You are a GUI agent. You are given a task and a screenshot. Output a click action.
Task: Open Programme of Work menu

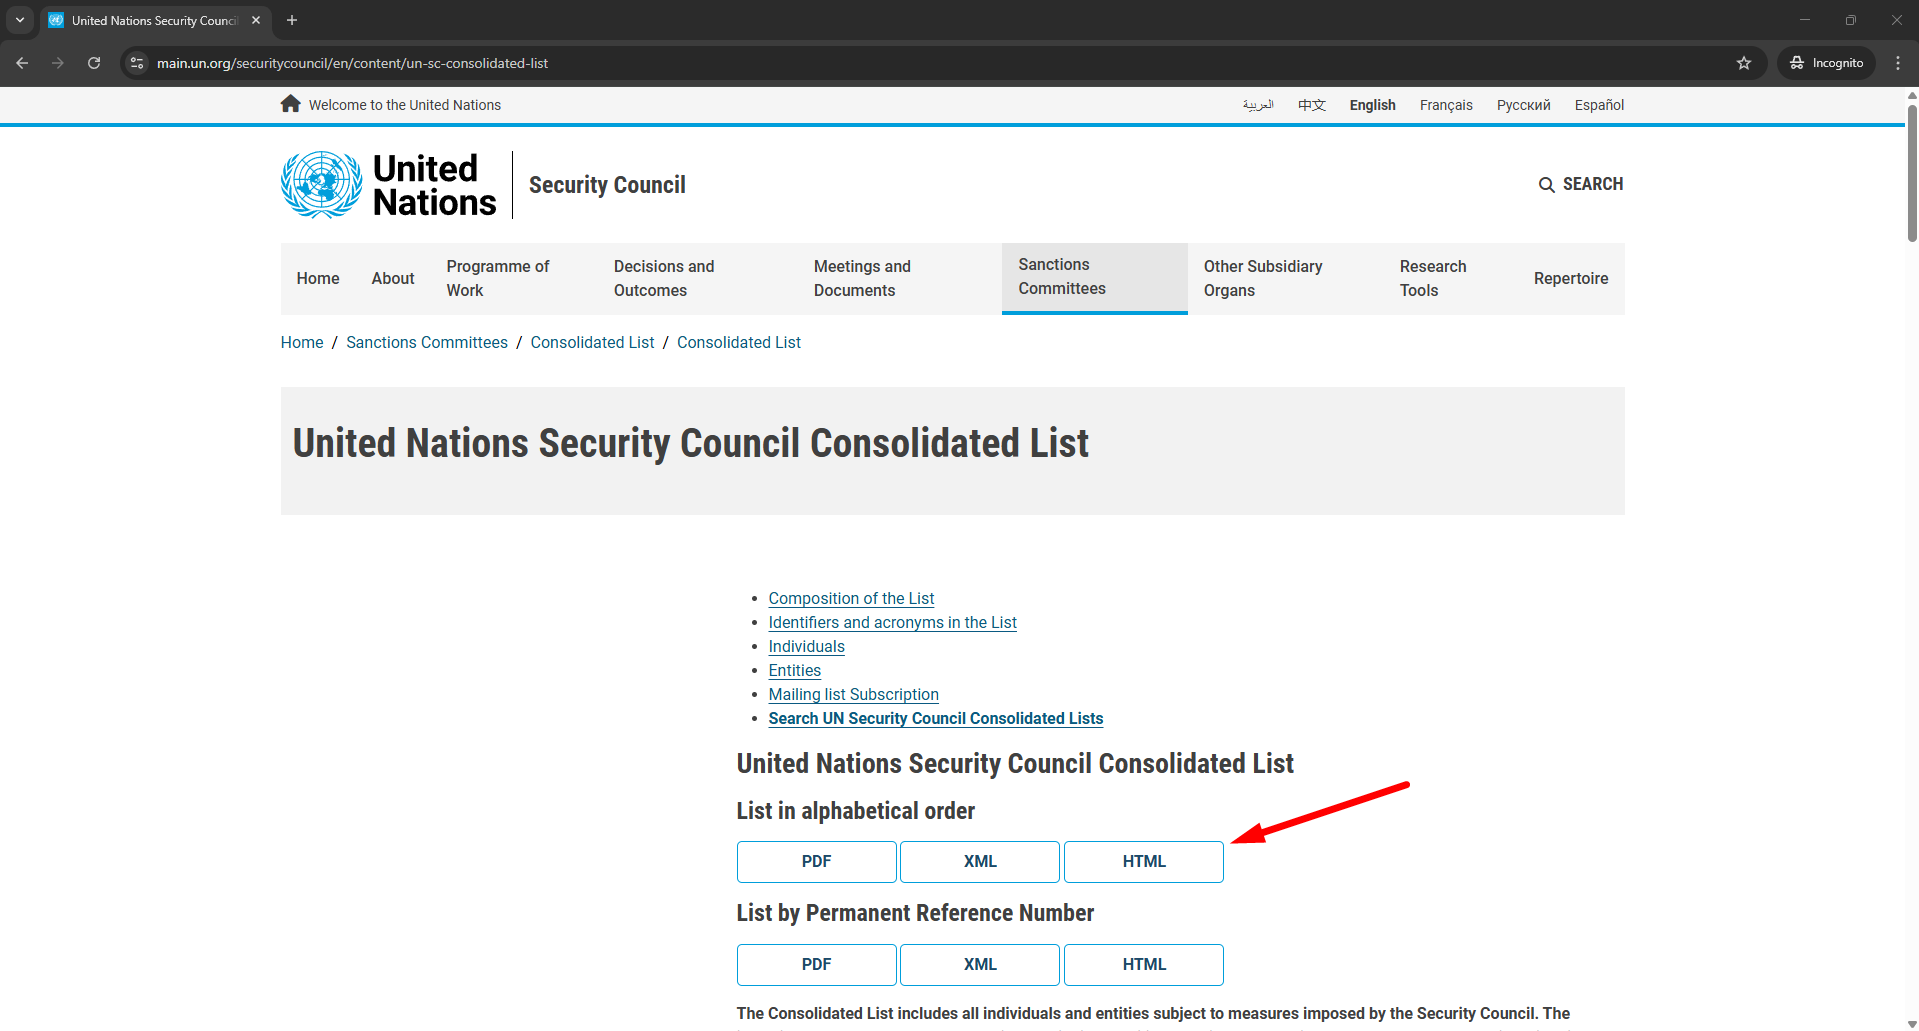(514, 279)
